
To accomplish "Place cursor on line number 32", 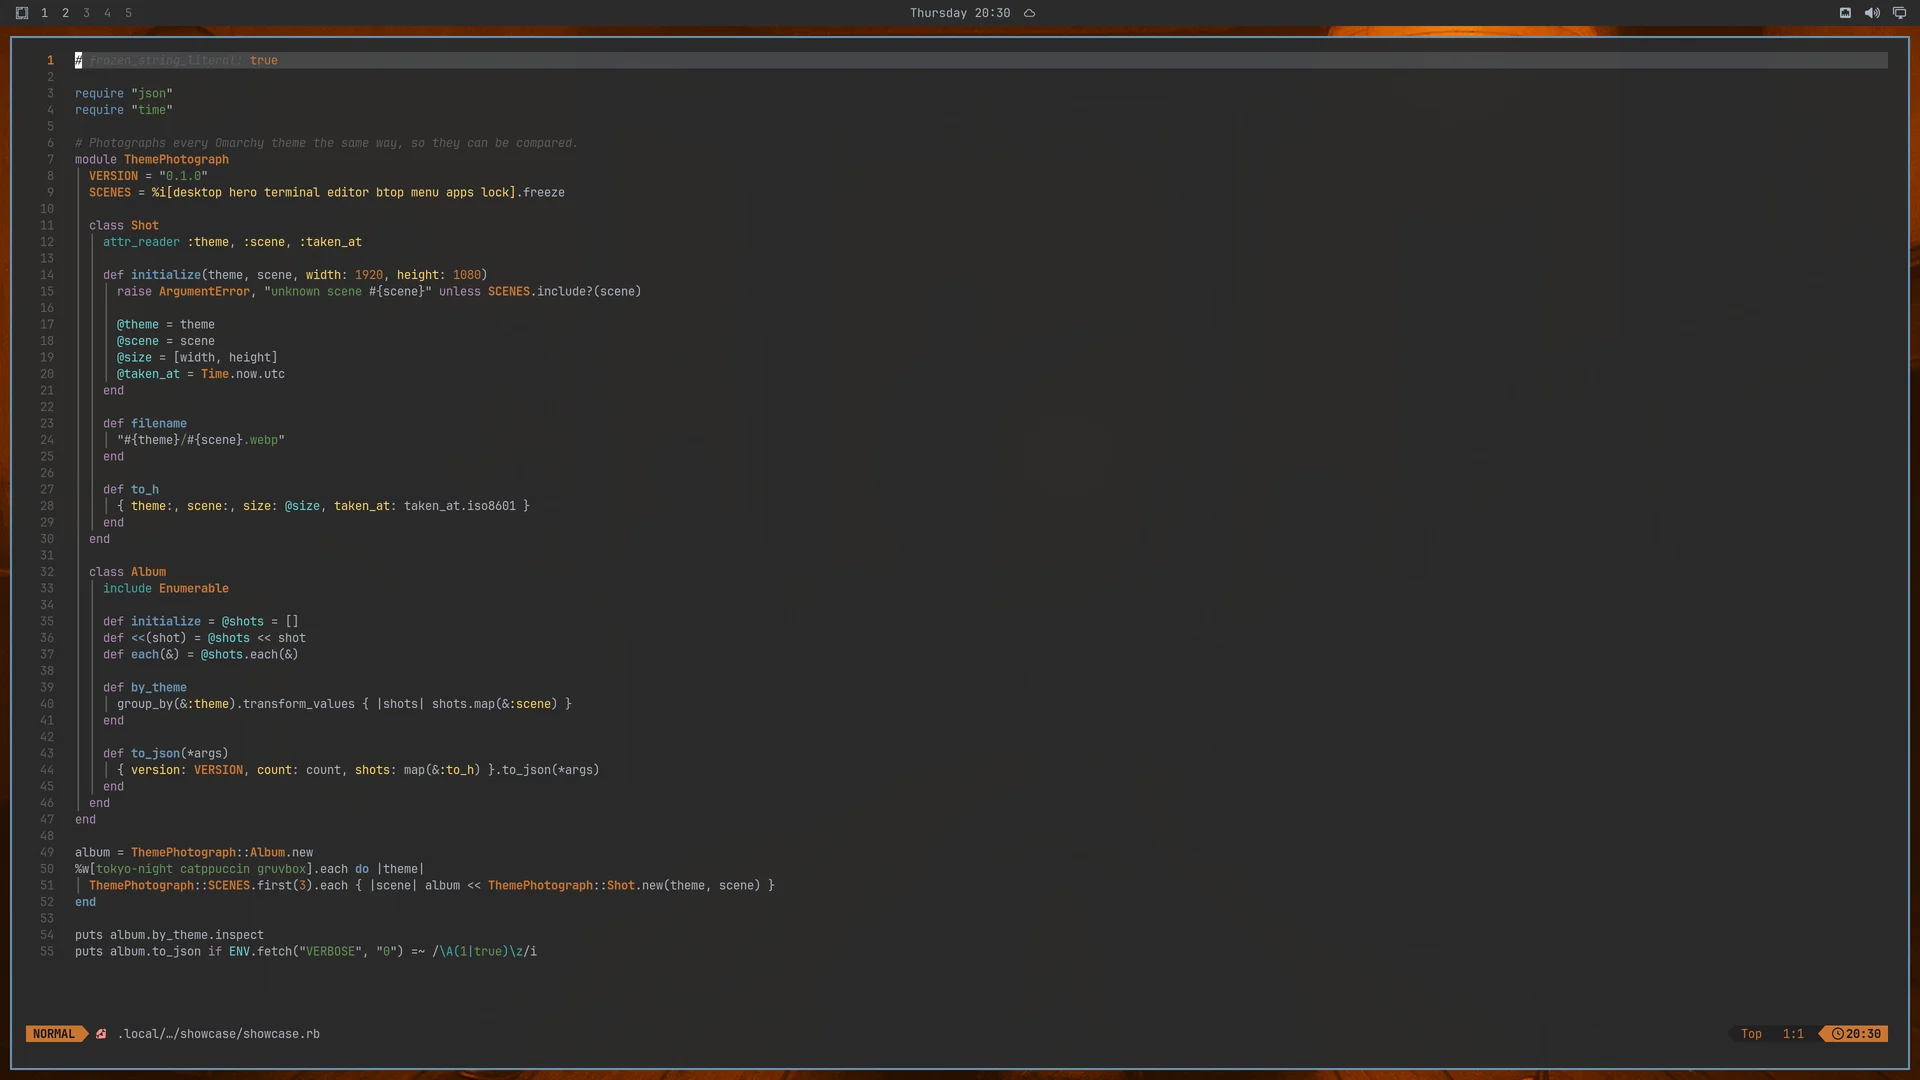I will click(x=47, y=572).
